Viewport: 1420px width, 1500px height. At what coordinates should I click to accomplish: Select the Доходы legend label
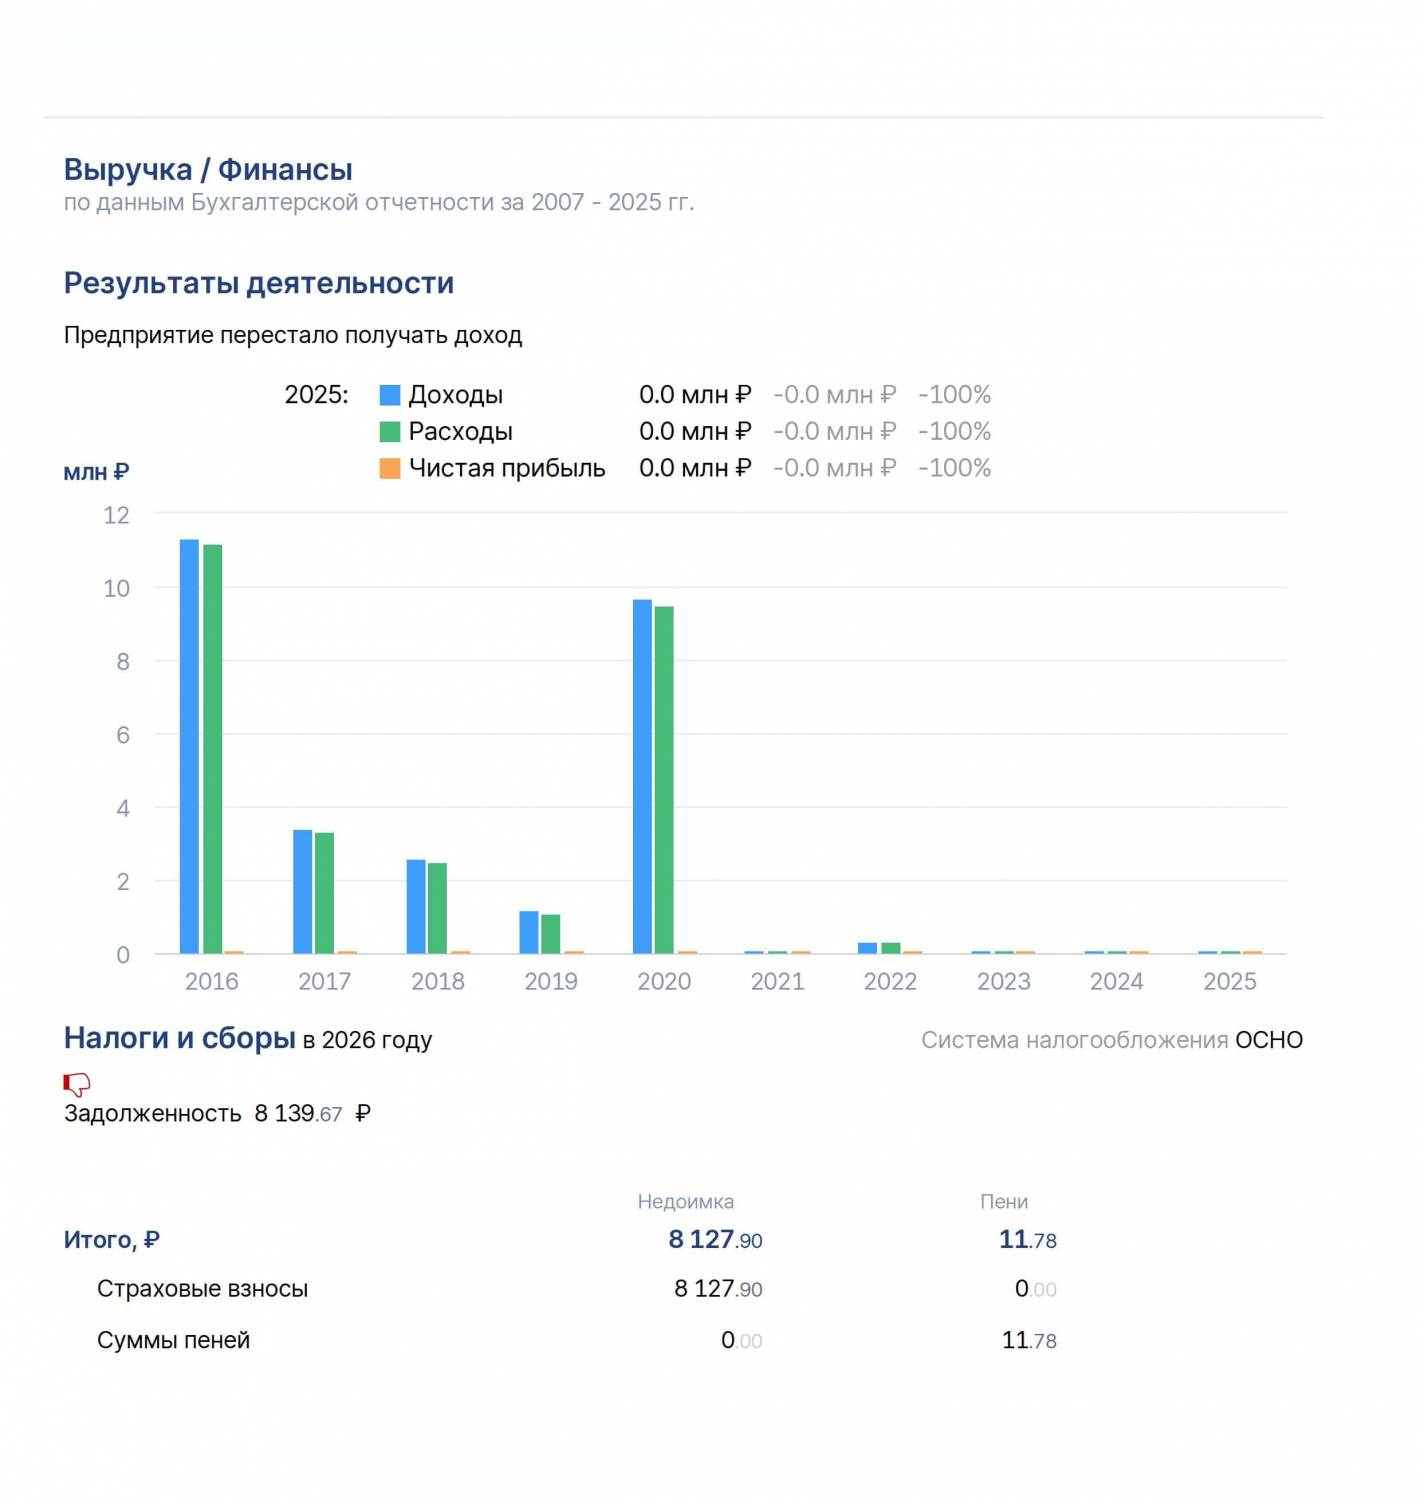[456, 395]
